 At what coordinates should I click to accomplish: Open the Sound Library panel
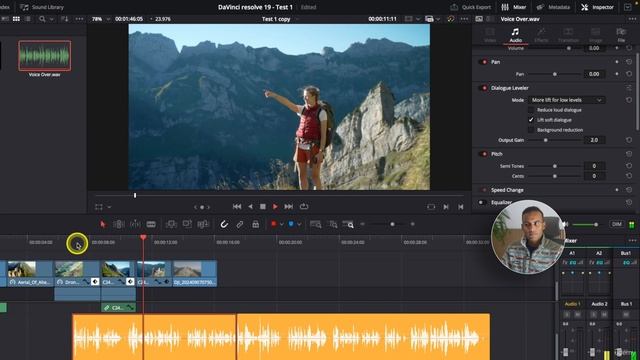tap(42, 7)
